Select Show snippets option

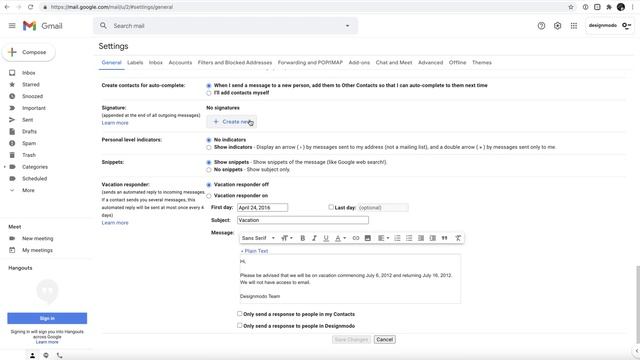click(x=209, y=162)
